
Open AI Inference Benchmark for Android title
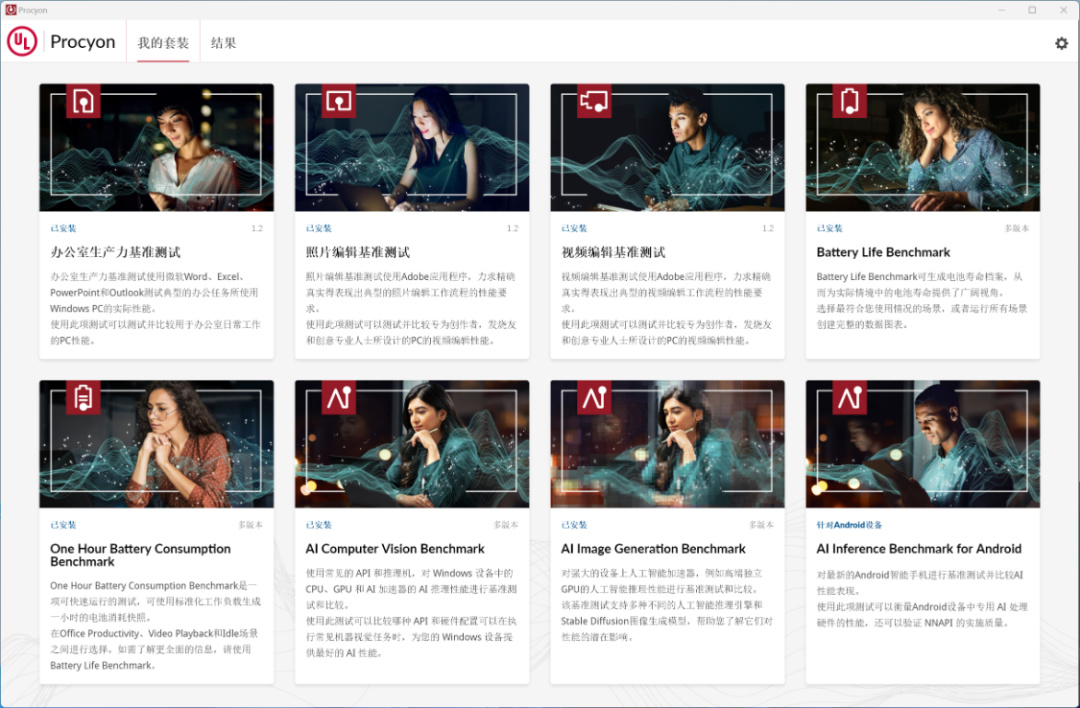[919, 549]
